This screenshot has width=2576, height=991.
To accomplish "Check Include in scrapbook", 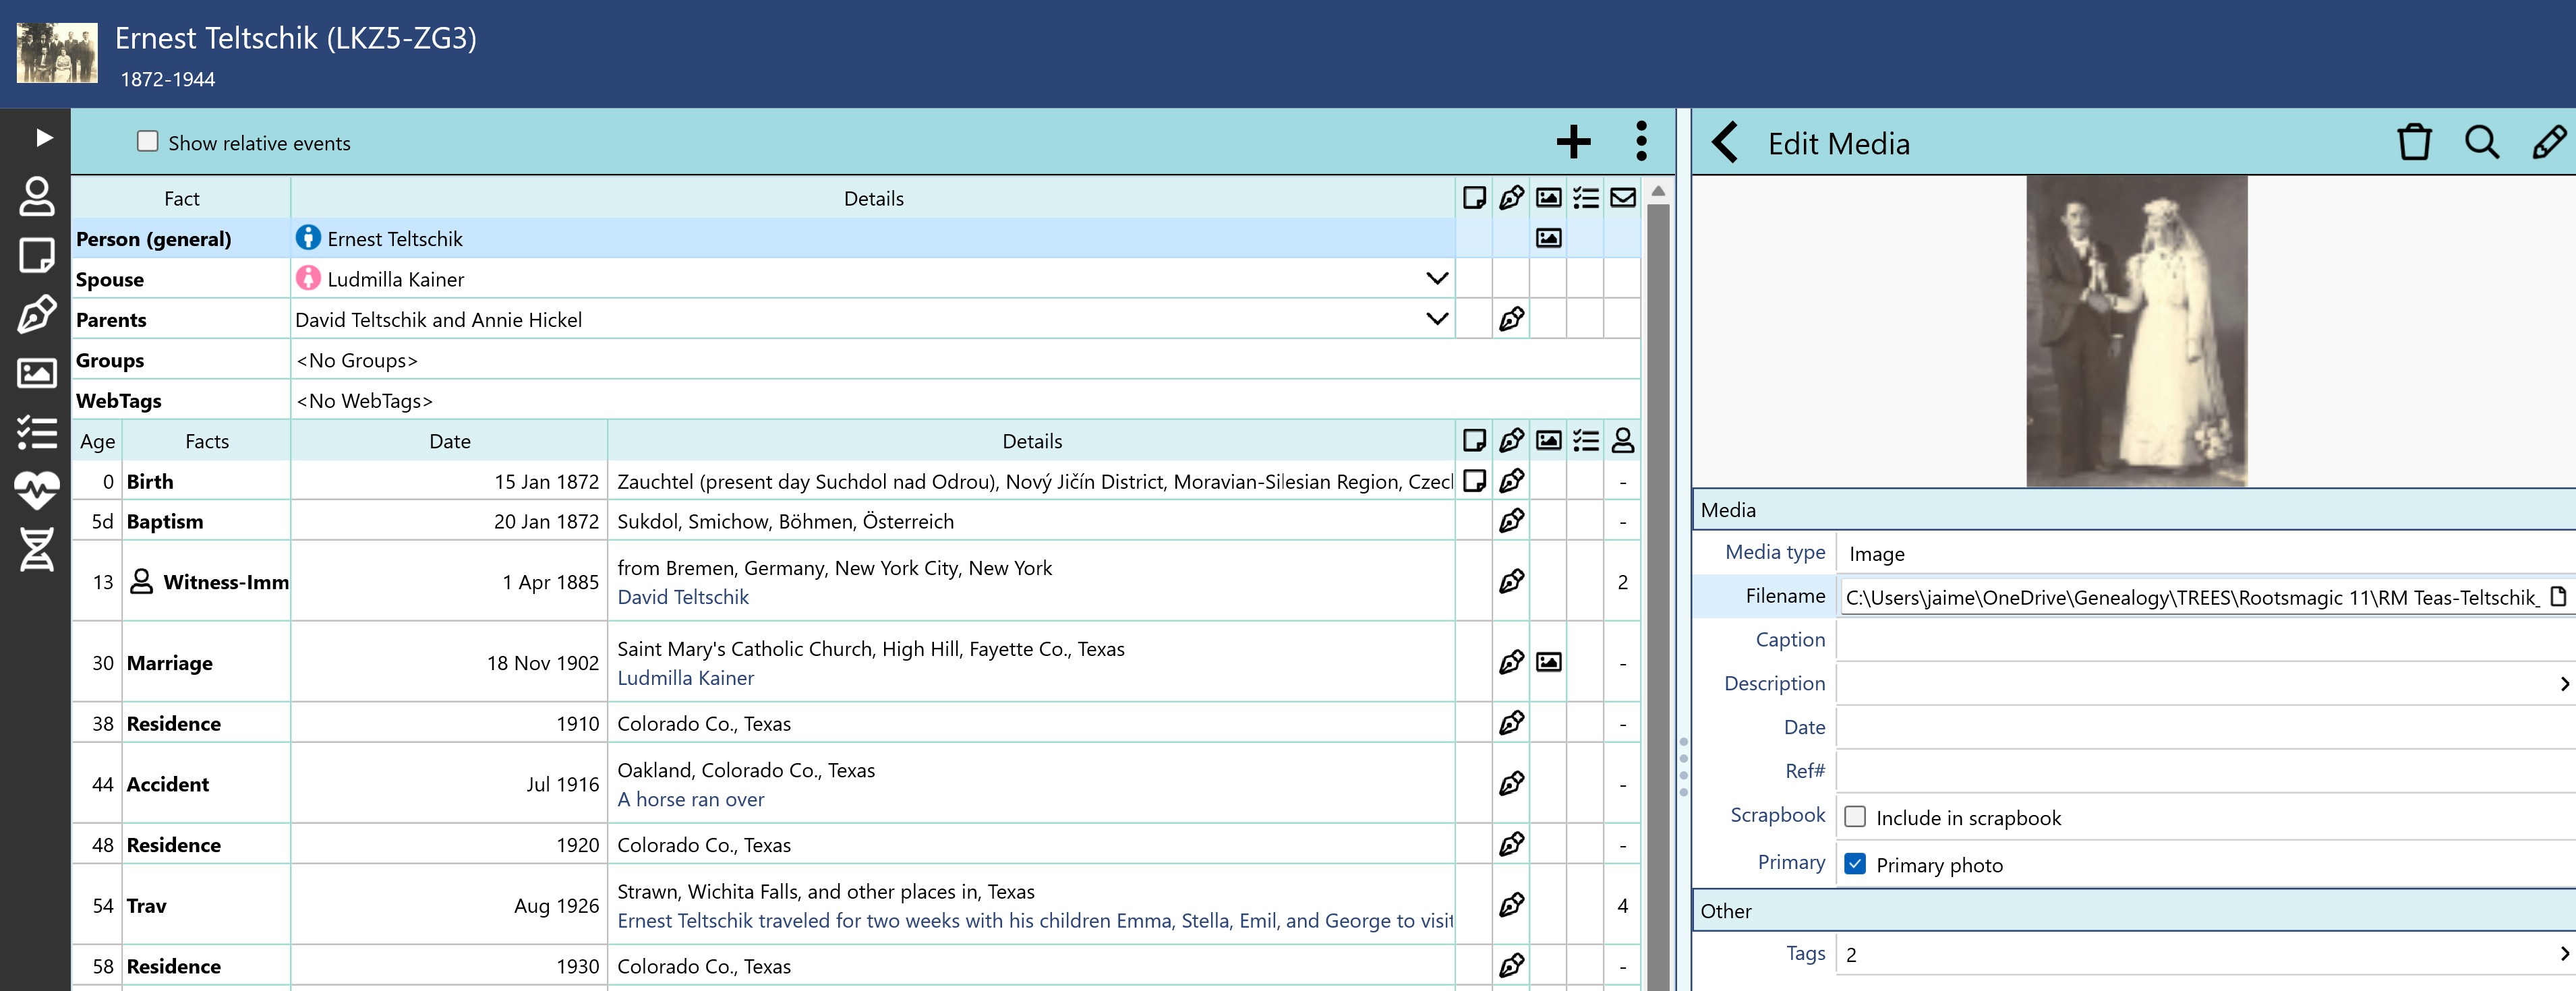I will (x=1855, y=817).
